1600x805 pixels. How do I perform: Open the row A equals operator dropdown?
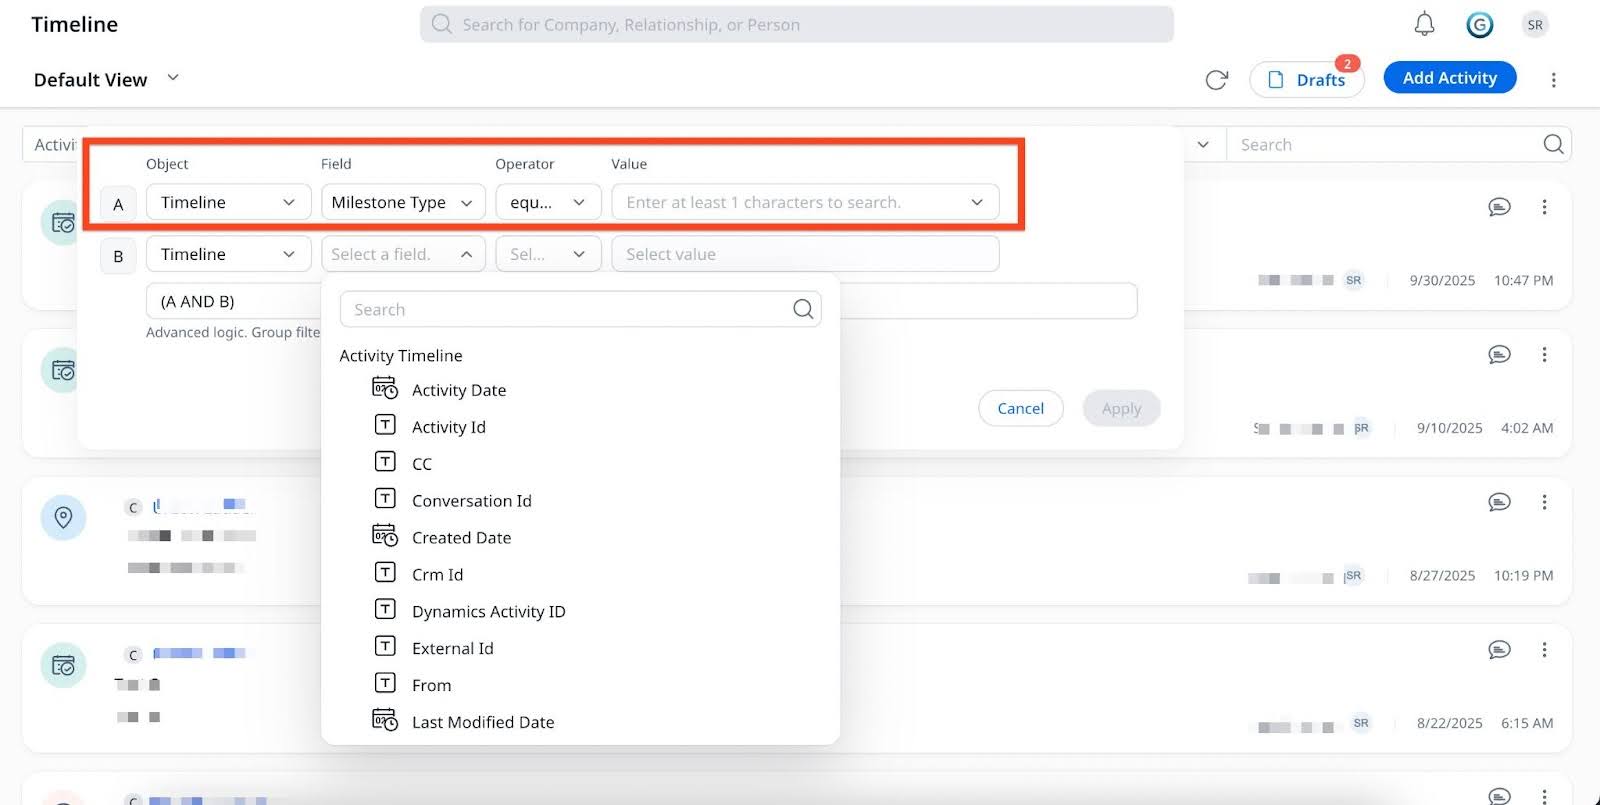(x=548, y=202)
